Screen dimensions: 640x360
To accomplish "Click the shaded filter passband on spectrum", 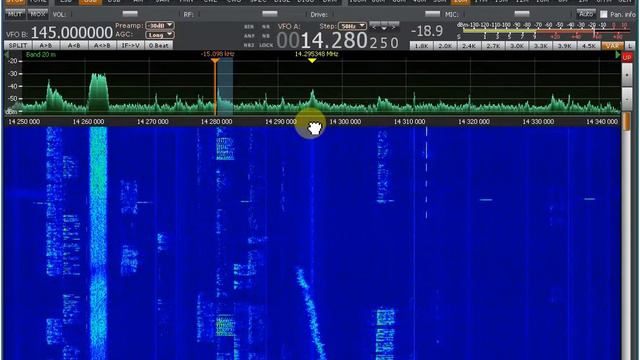I will click(224, 87).
